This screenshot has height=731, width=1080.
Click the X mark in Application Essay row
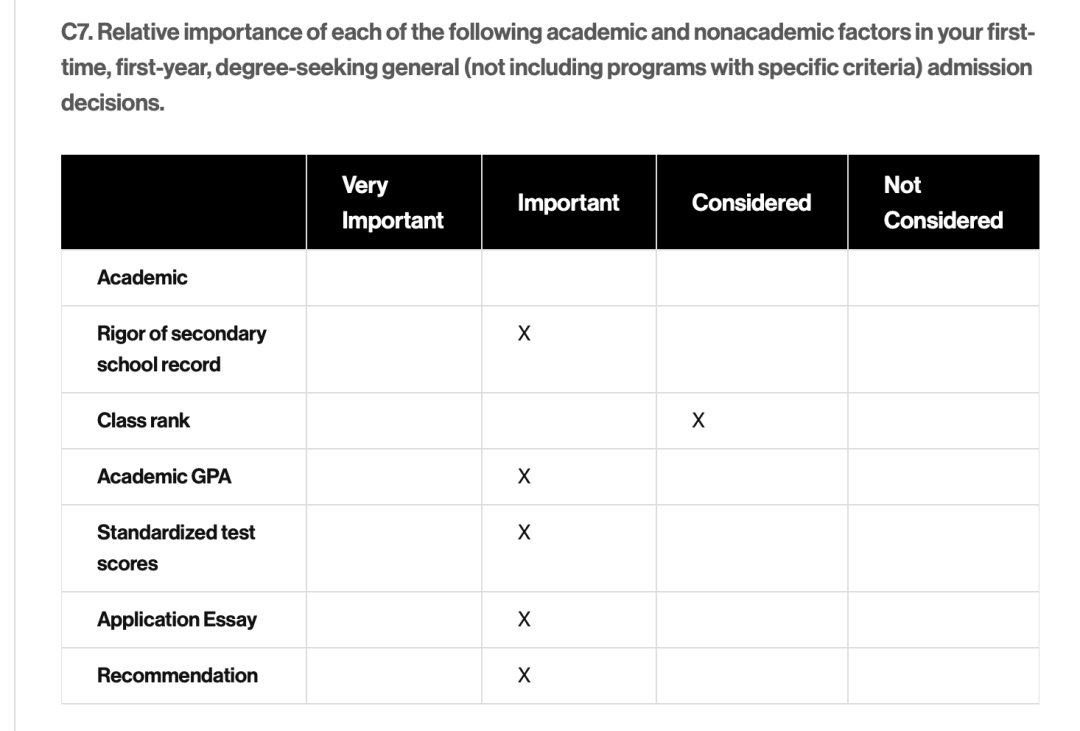point(523,620)
